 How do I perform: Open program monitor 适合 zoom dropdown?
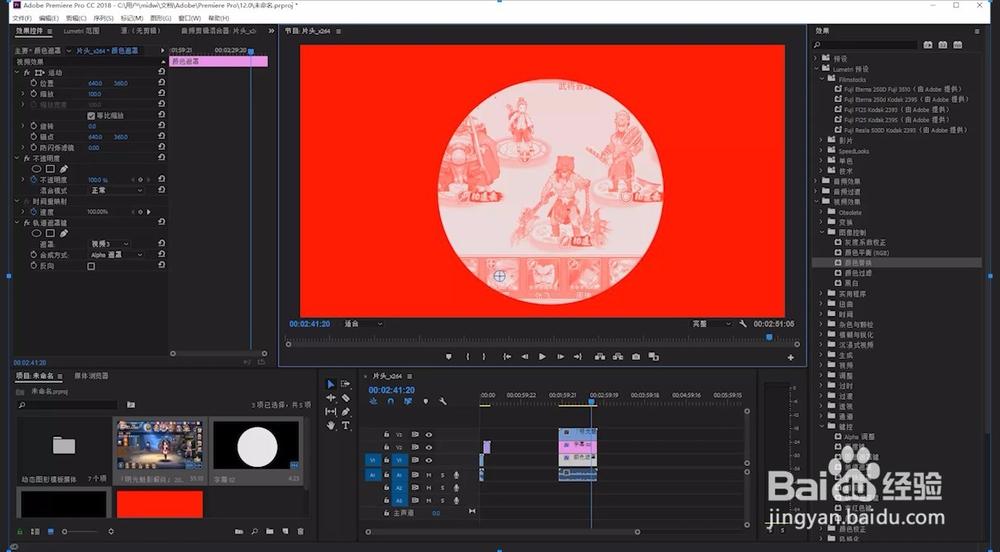[x=364, y=324]
